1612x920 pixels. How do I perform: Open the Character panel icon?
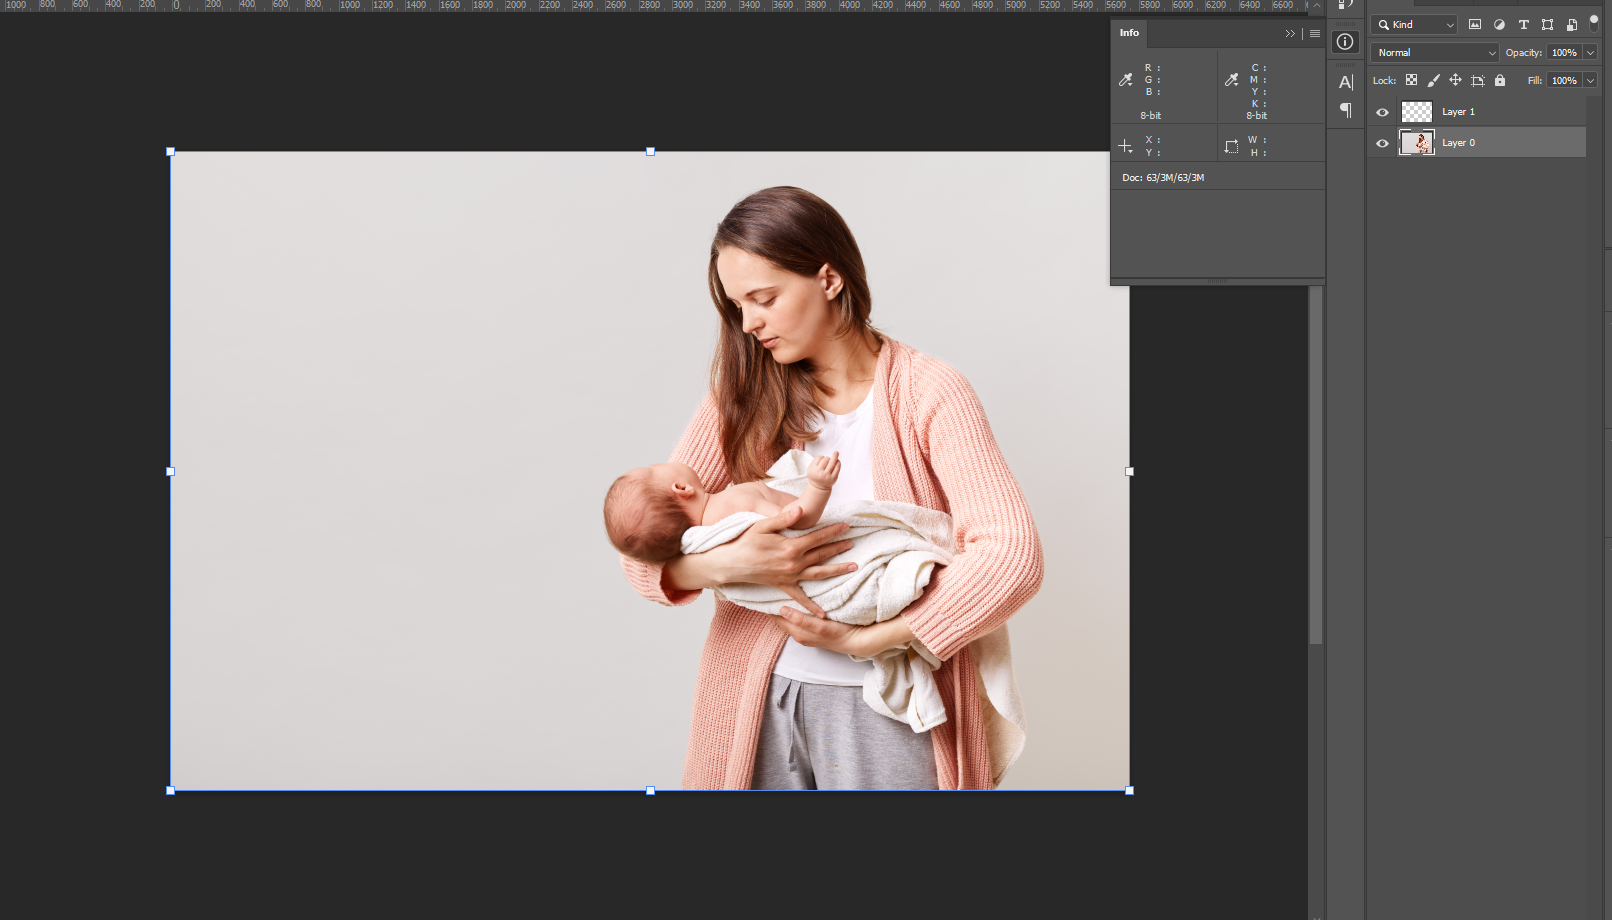pyautogui.click(x=1346, y=82)
